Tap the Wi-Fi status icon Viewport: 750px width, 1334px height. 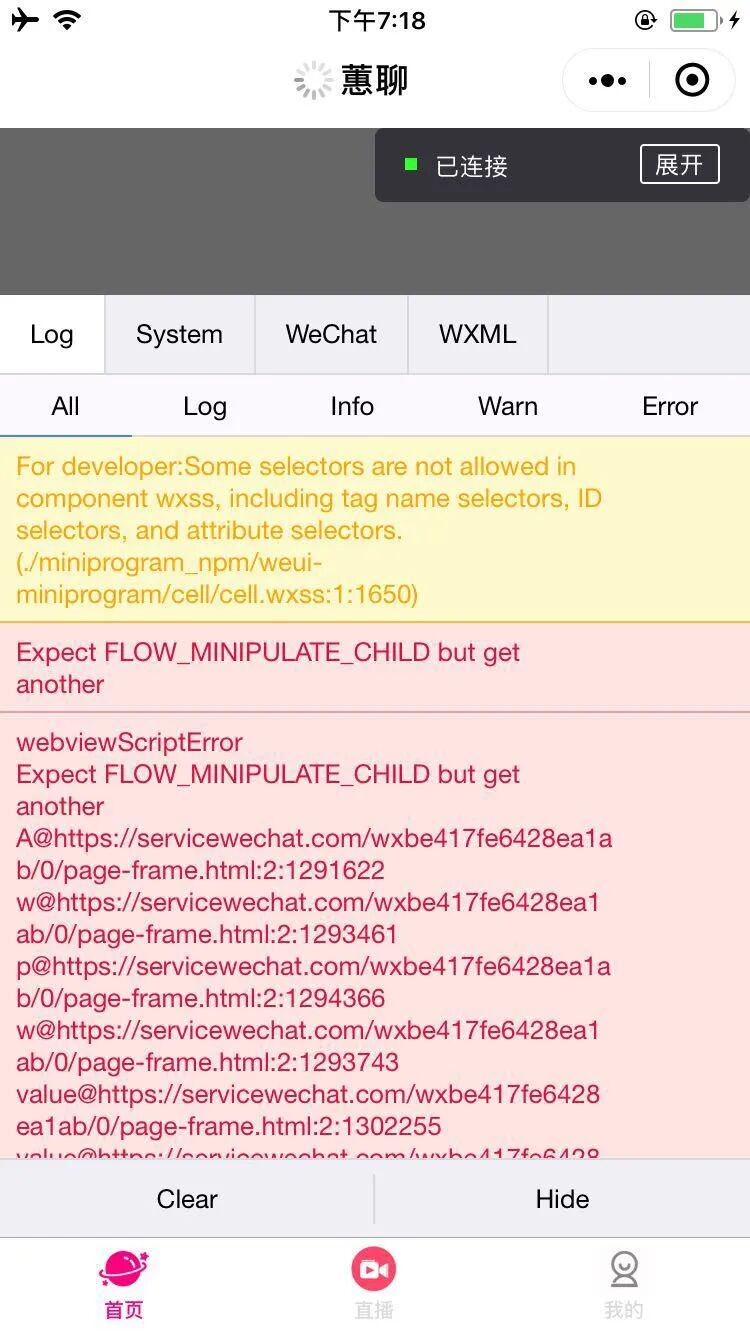coord(68,20)
